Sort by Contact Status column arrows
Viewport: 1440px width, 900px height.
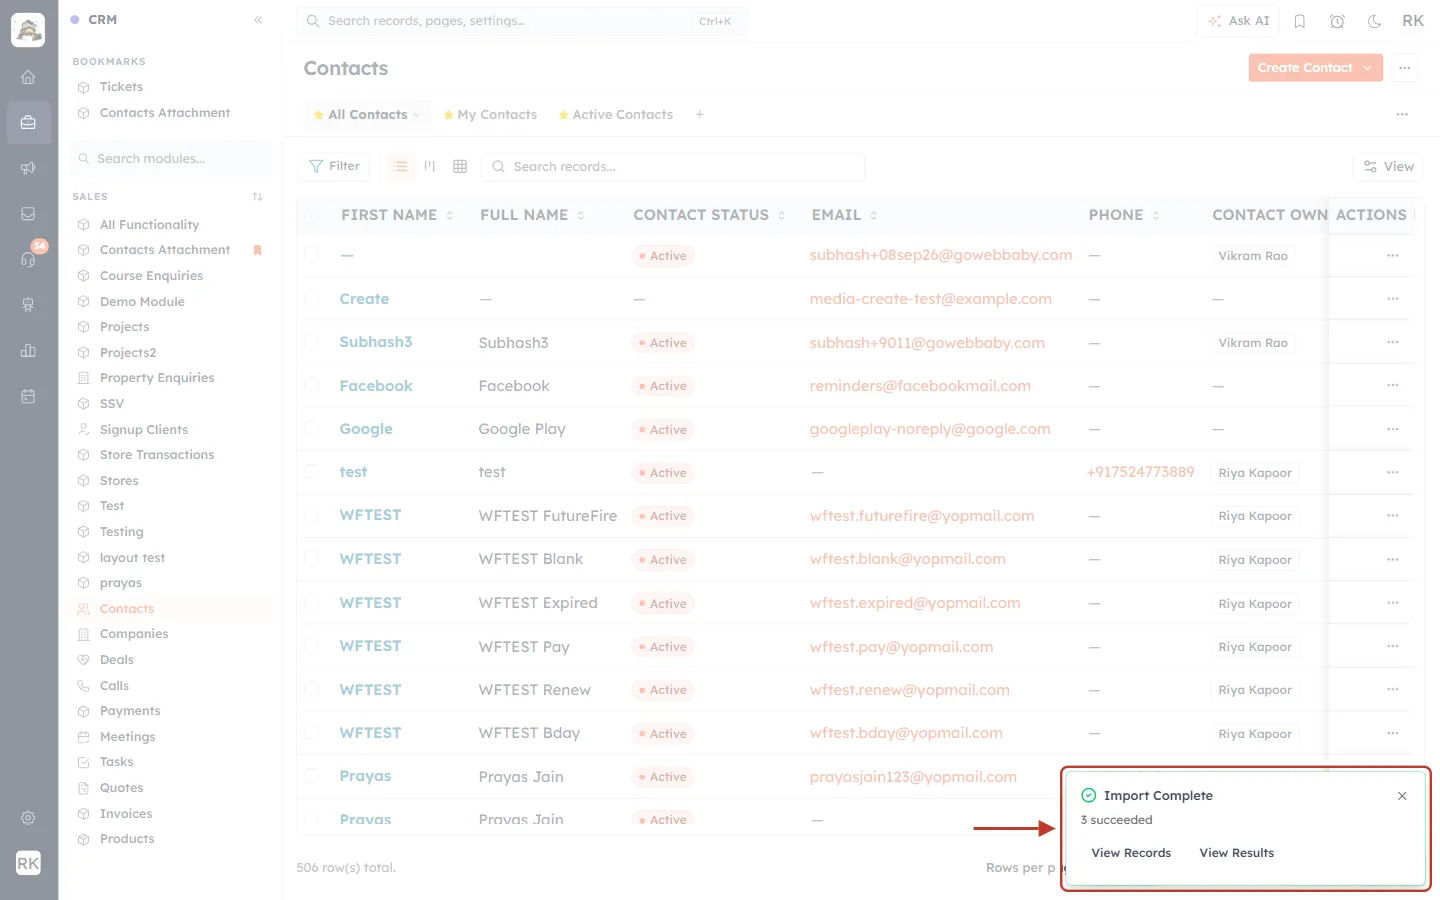[x=782, y=215]
